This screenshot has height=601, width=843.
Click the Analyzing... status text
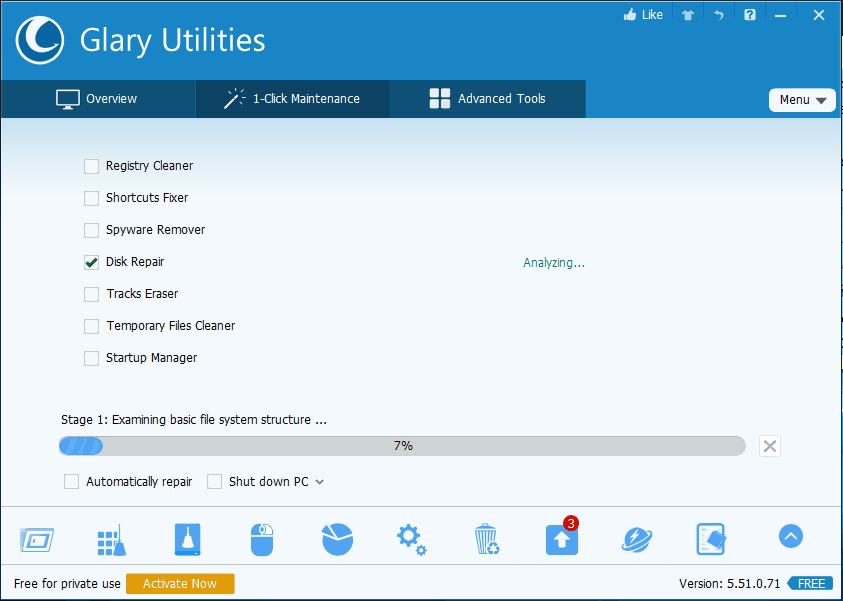pyautogui.click(x=554, y=263)
